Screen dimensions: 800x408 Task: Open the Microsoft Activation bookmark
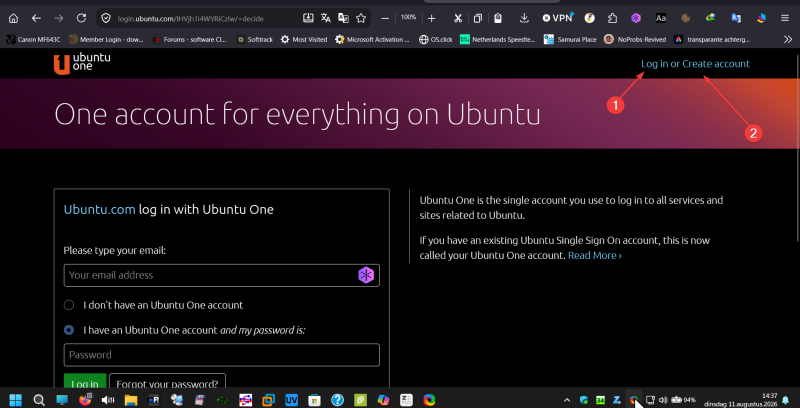coord(372,39)
